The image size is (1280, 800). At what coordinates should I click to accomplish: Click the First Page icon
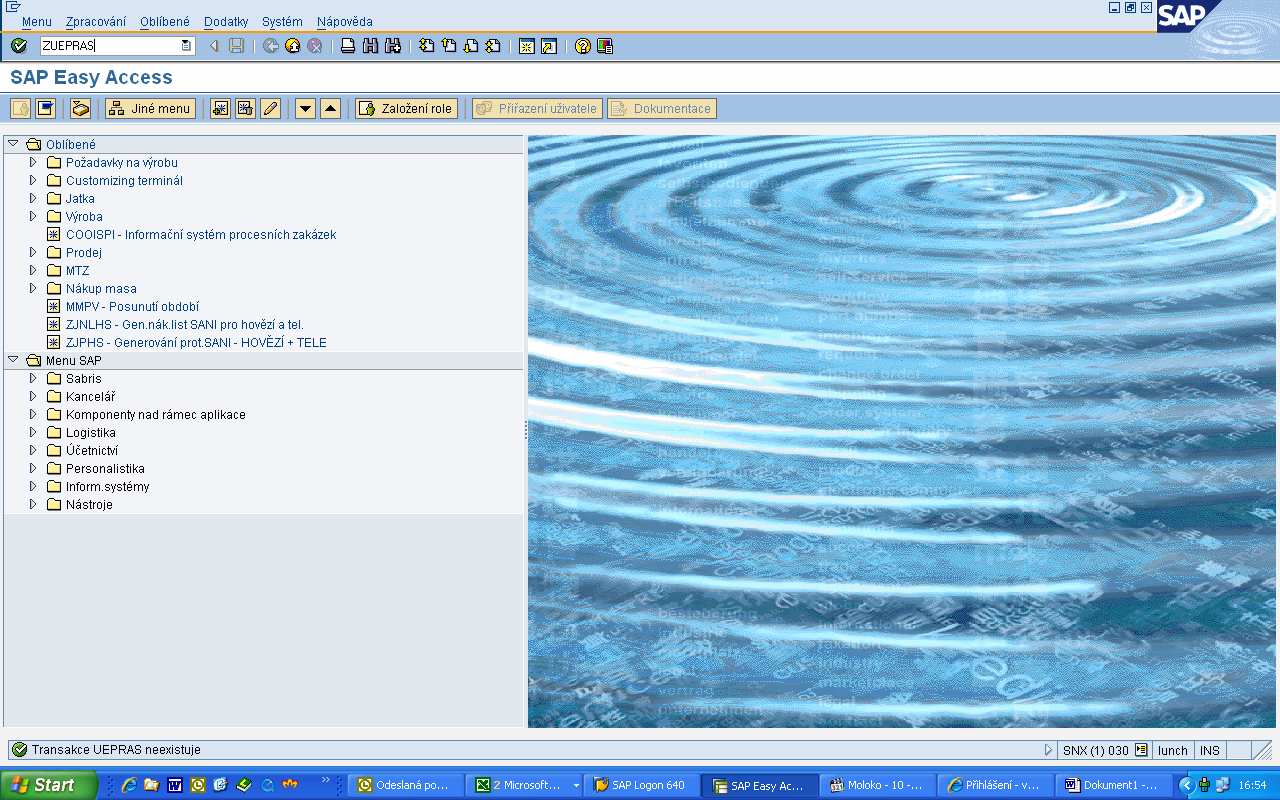coord(427,46)
